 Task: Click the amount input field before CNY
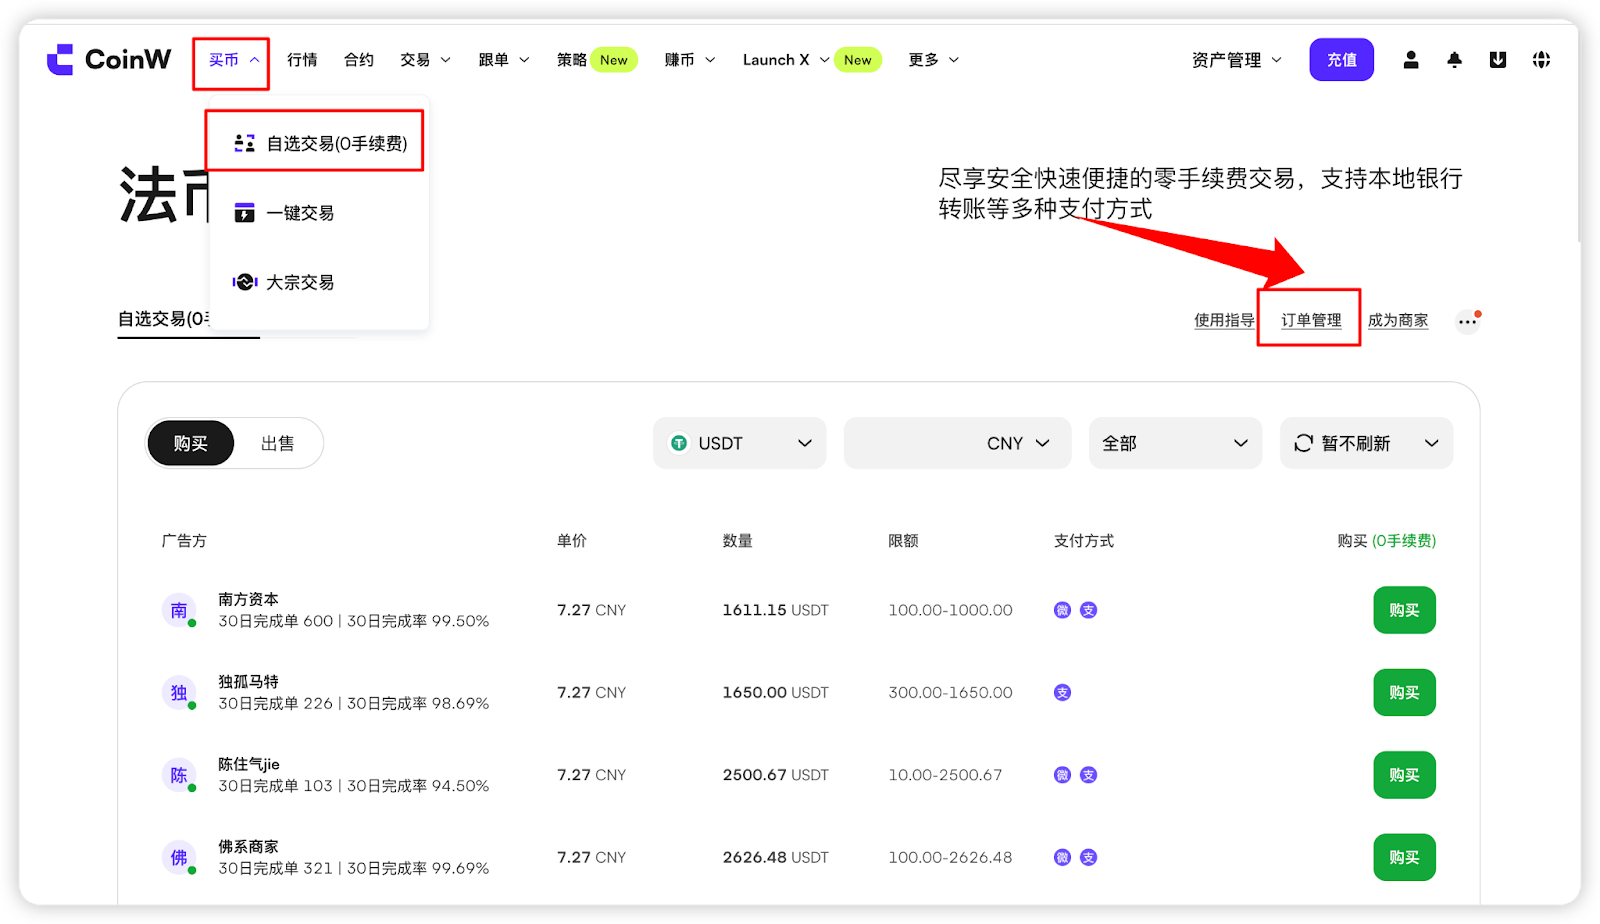coord(912,443)
